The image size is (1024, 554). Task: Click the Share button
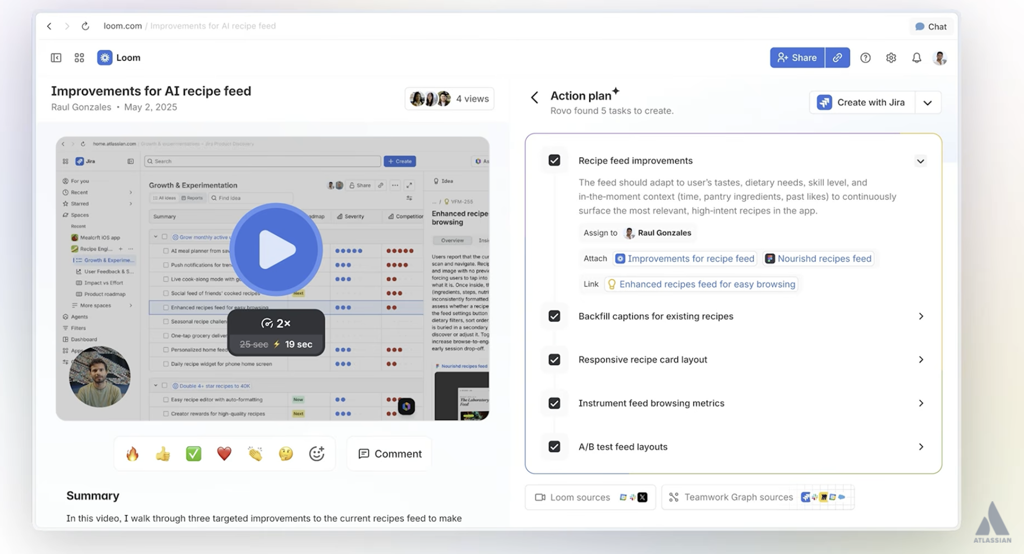click(797, 57)
